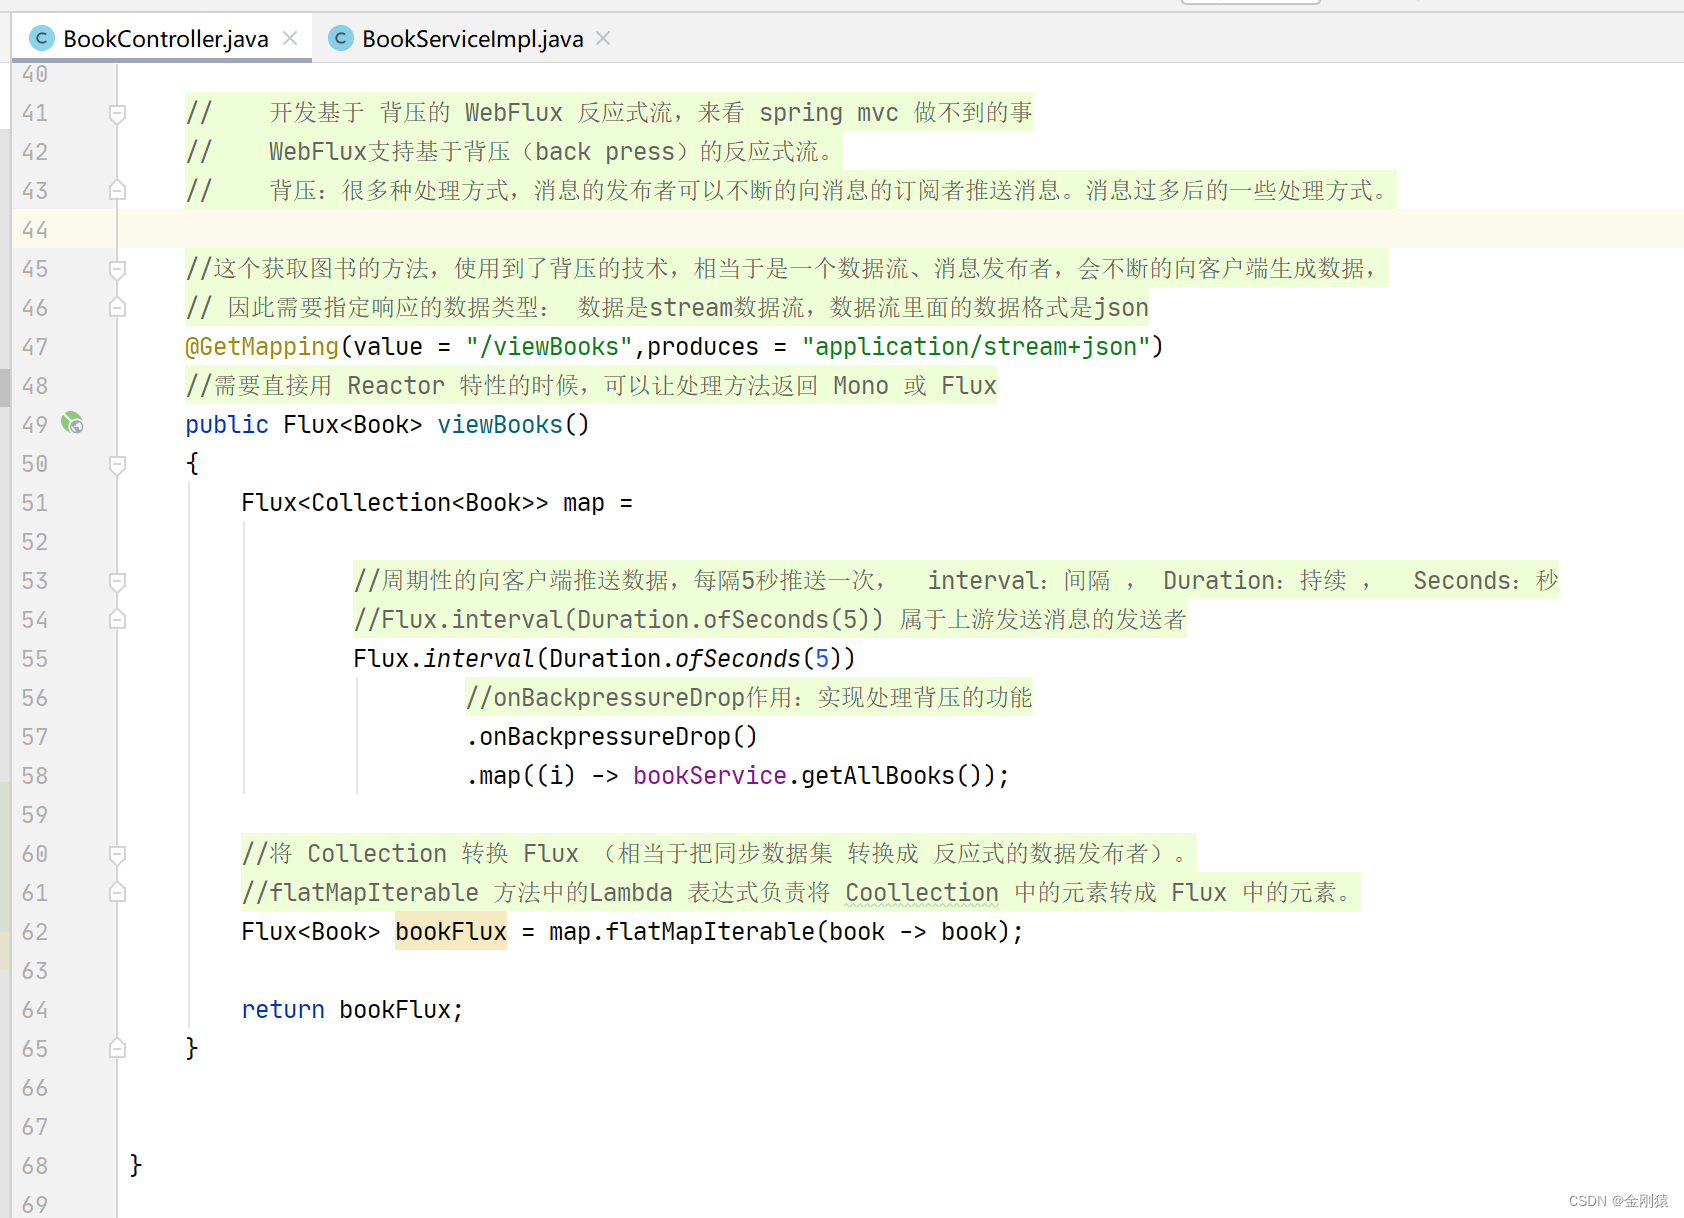Click line number 49 in the gutter

(x=35, y=425)
